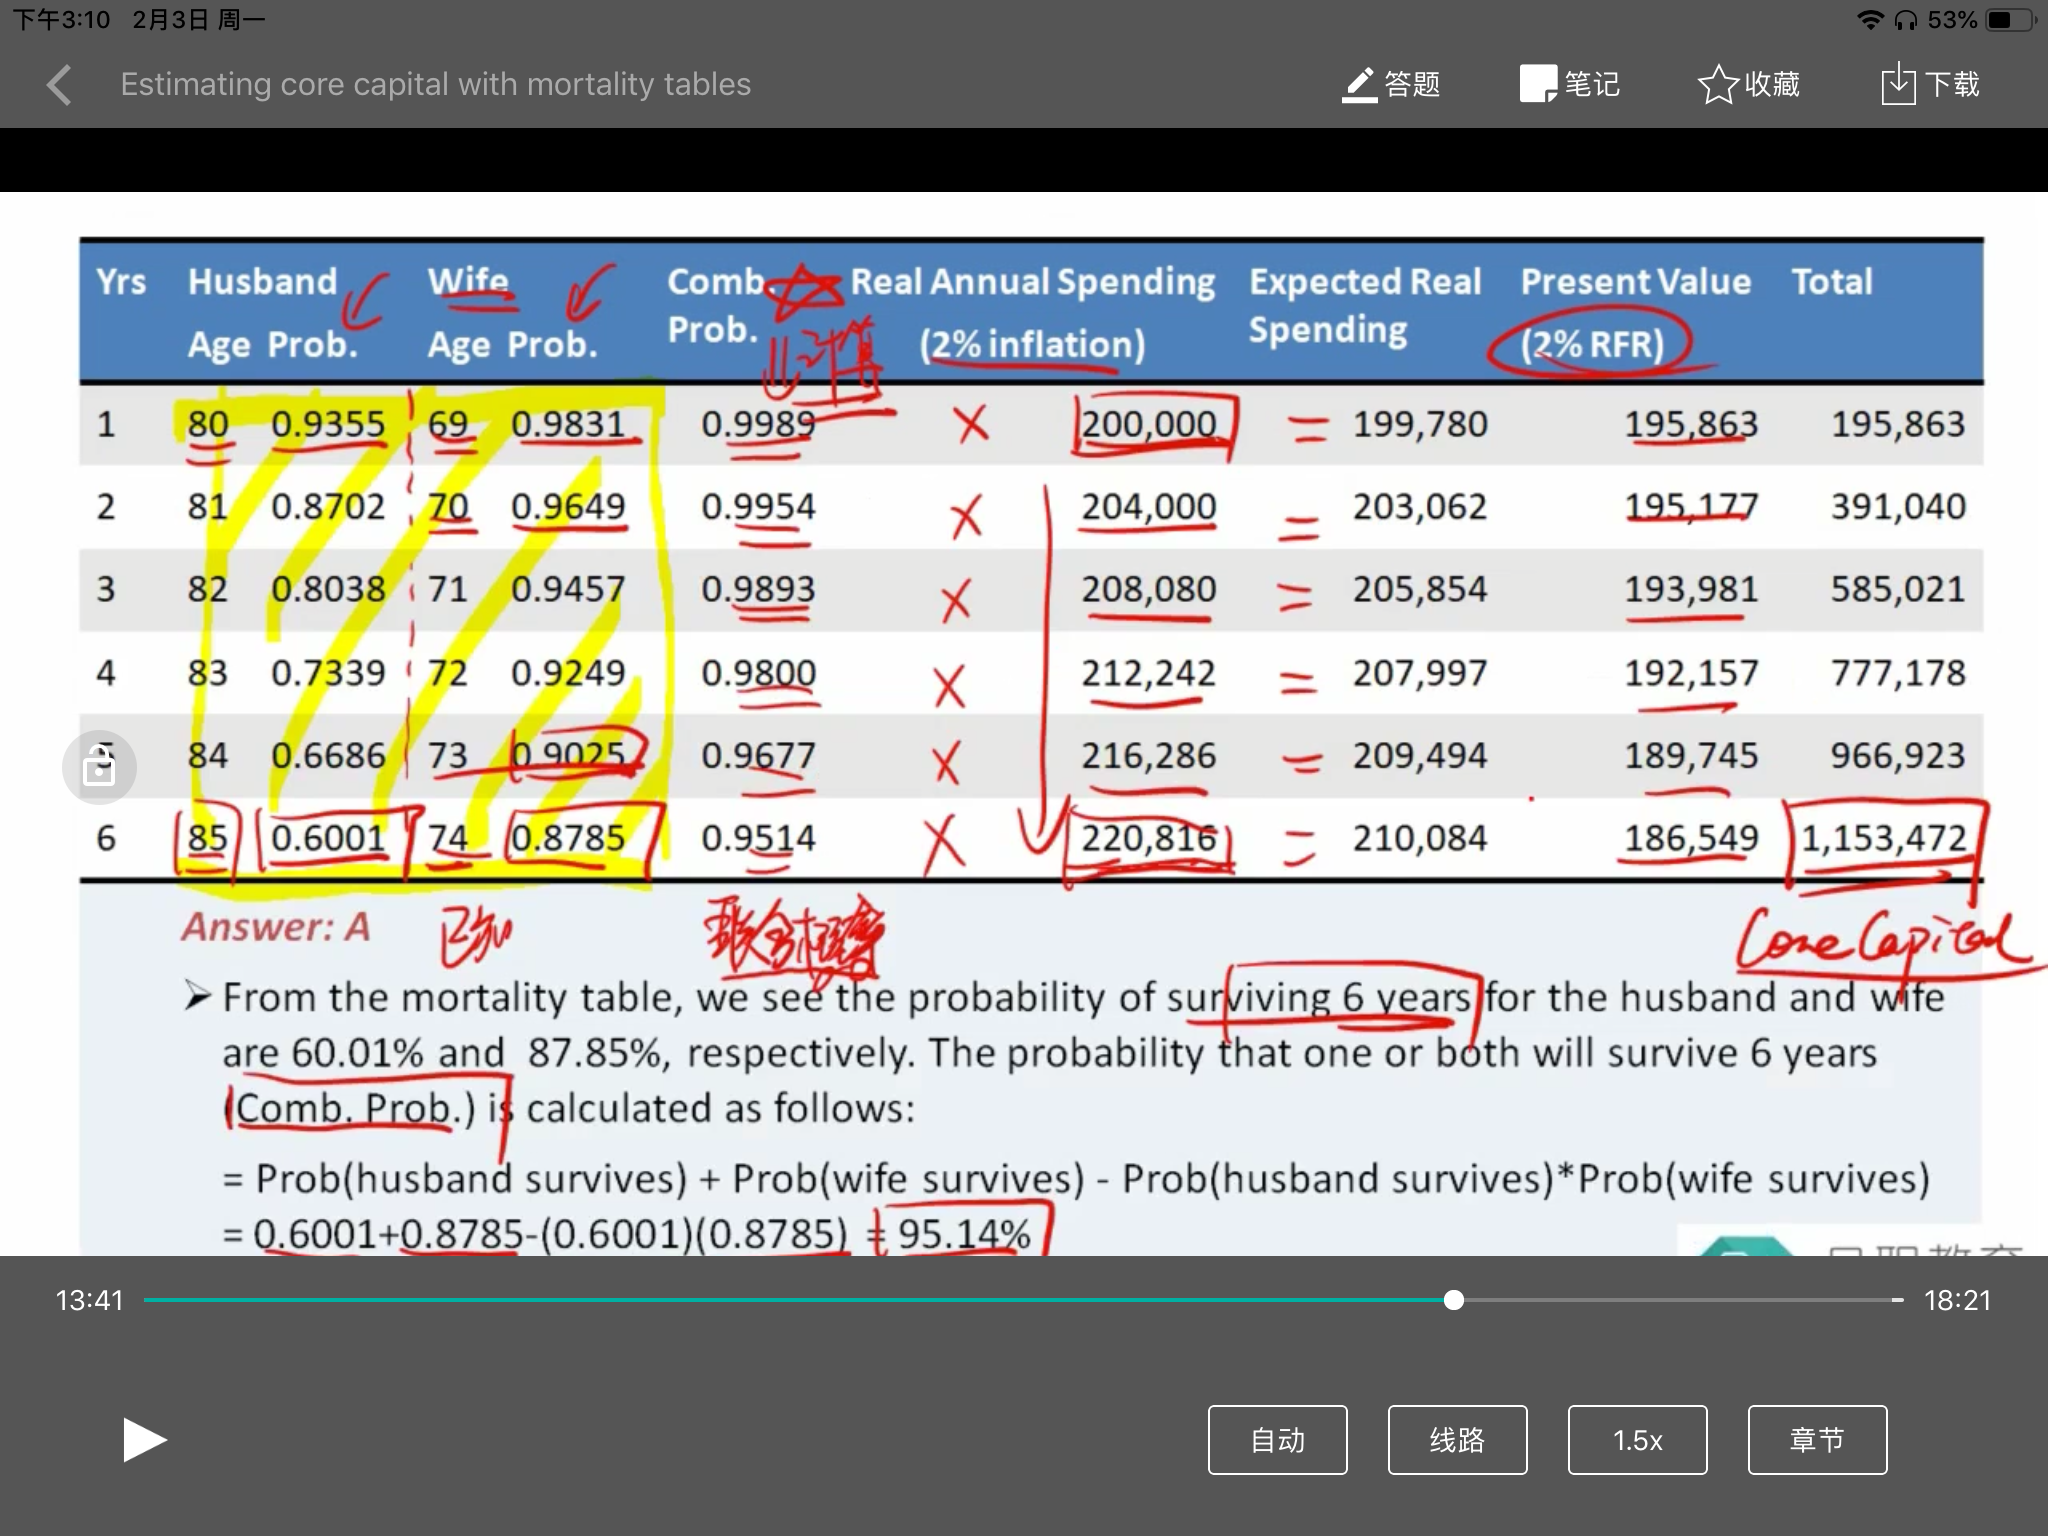Toggle the screen lock icon on video
Viewport: 2048px width, 1536px height.
[99, 767]
